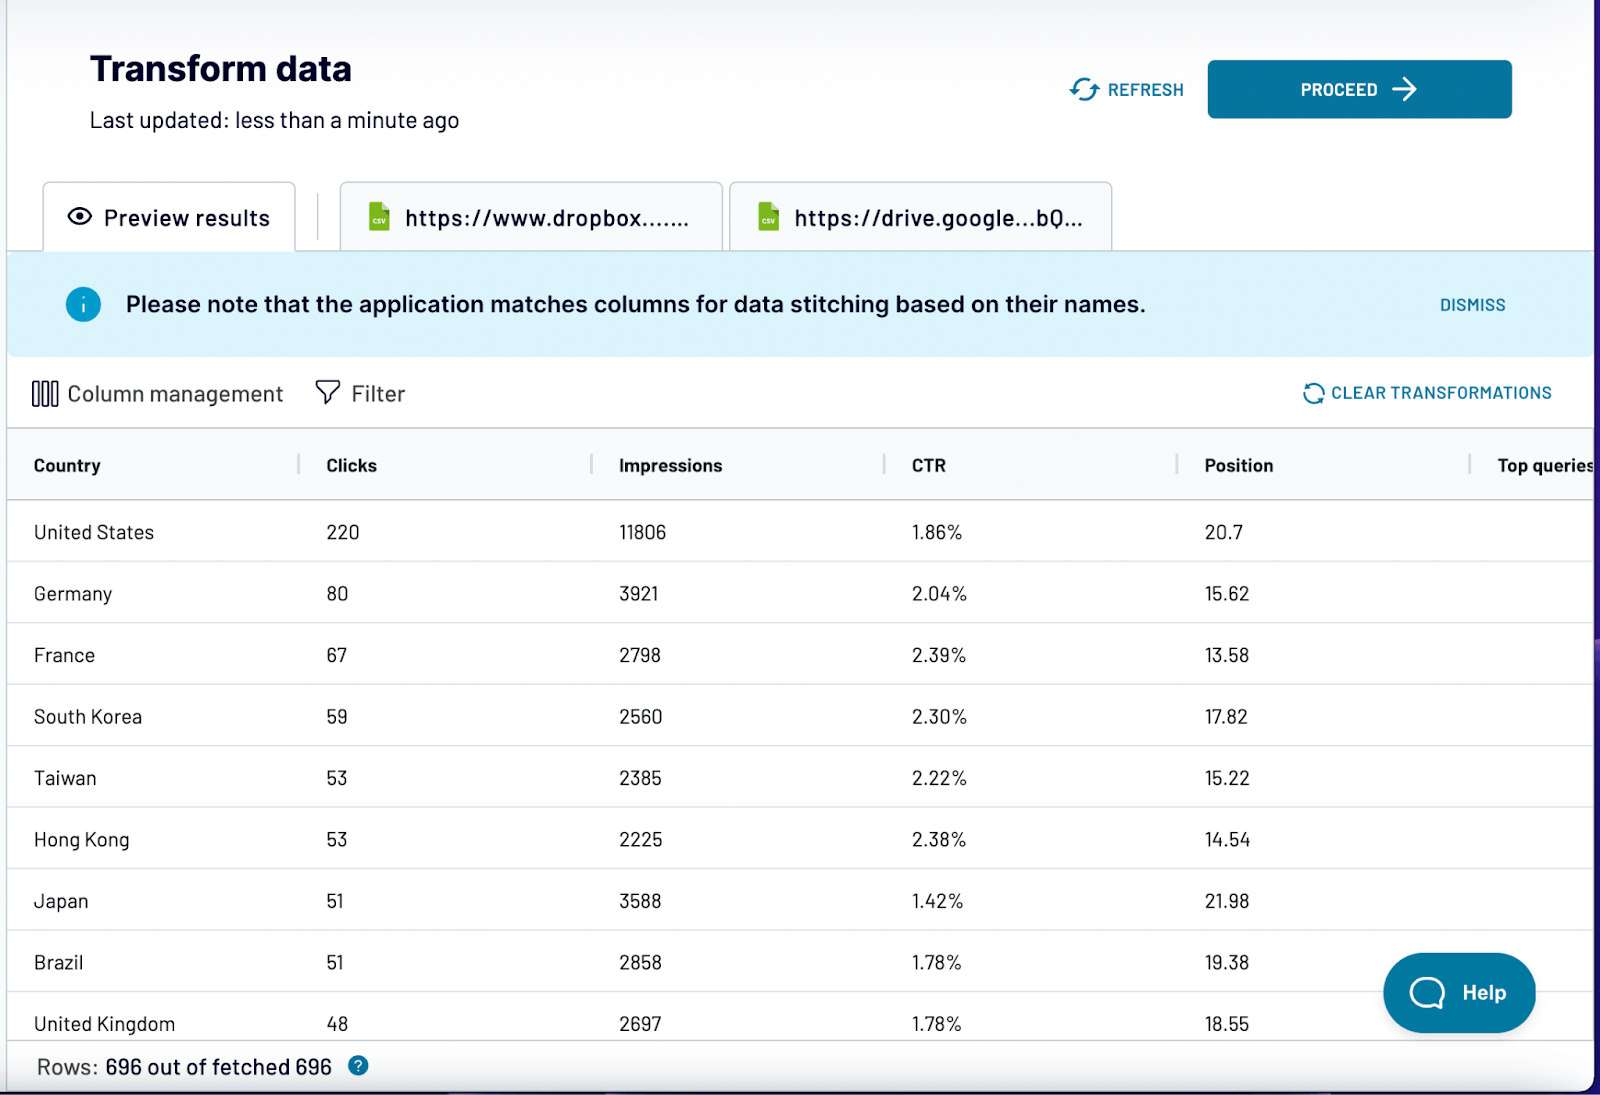
Task: Select the Google Drive data source tab
Action: 920,217
